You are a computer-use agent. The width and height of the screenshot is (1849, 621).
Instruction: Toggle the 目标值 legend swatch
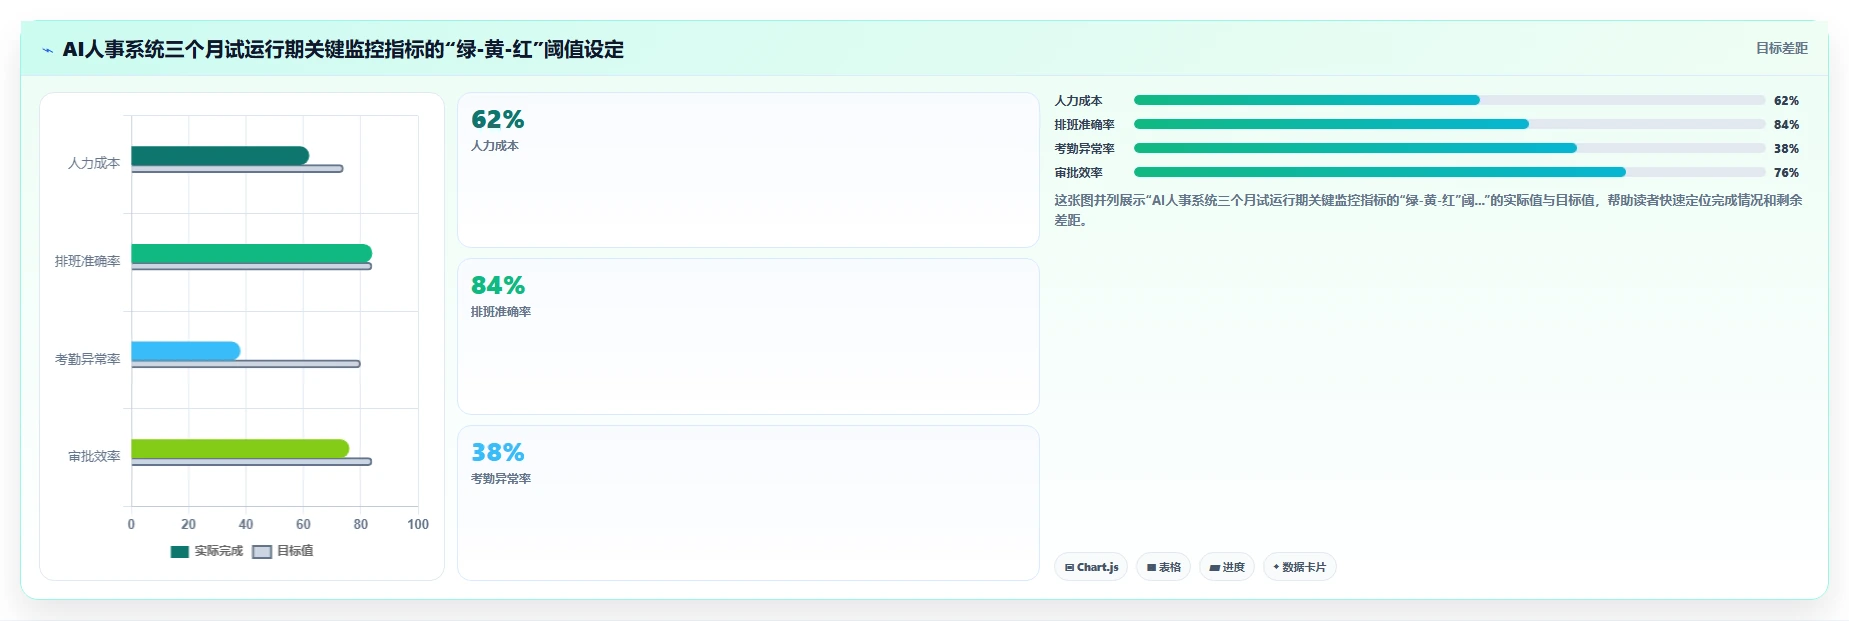(262, 552)
